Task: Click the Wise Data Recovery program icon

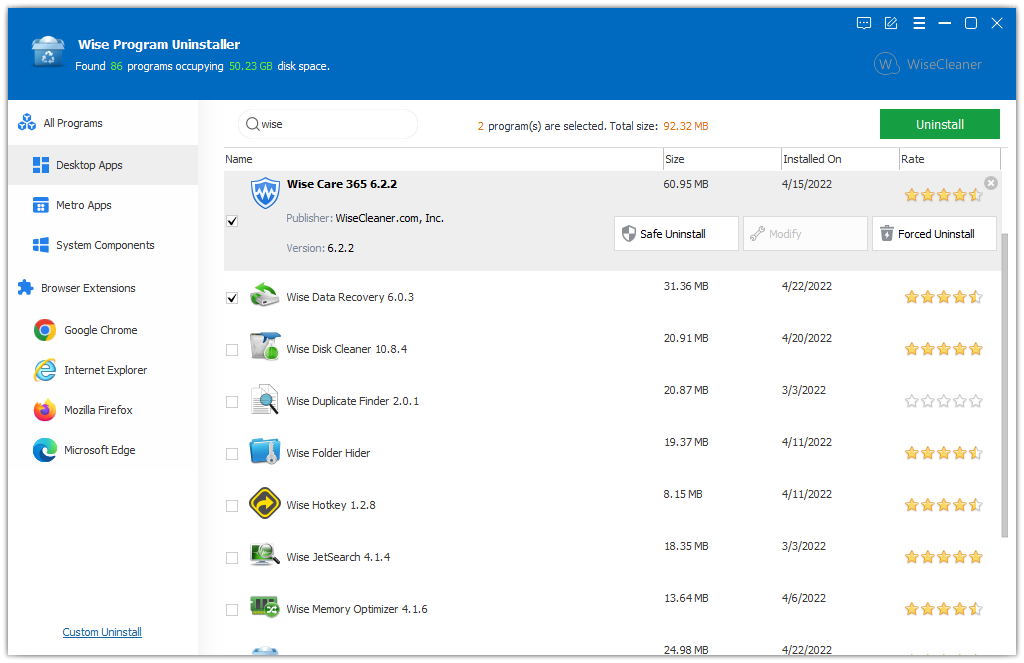Action: 264,296
